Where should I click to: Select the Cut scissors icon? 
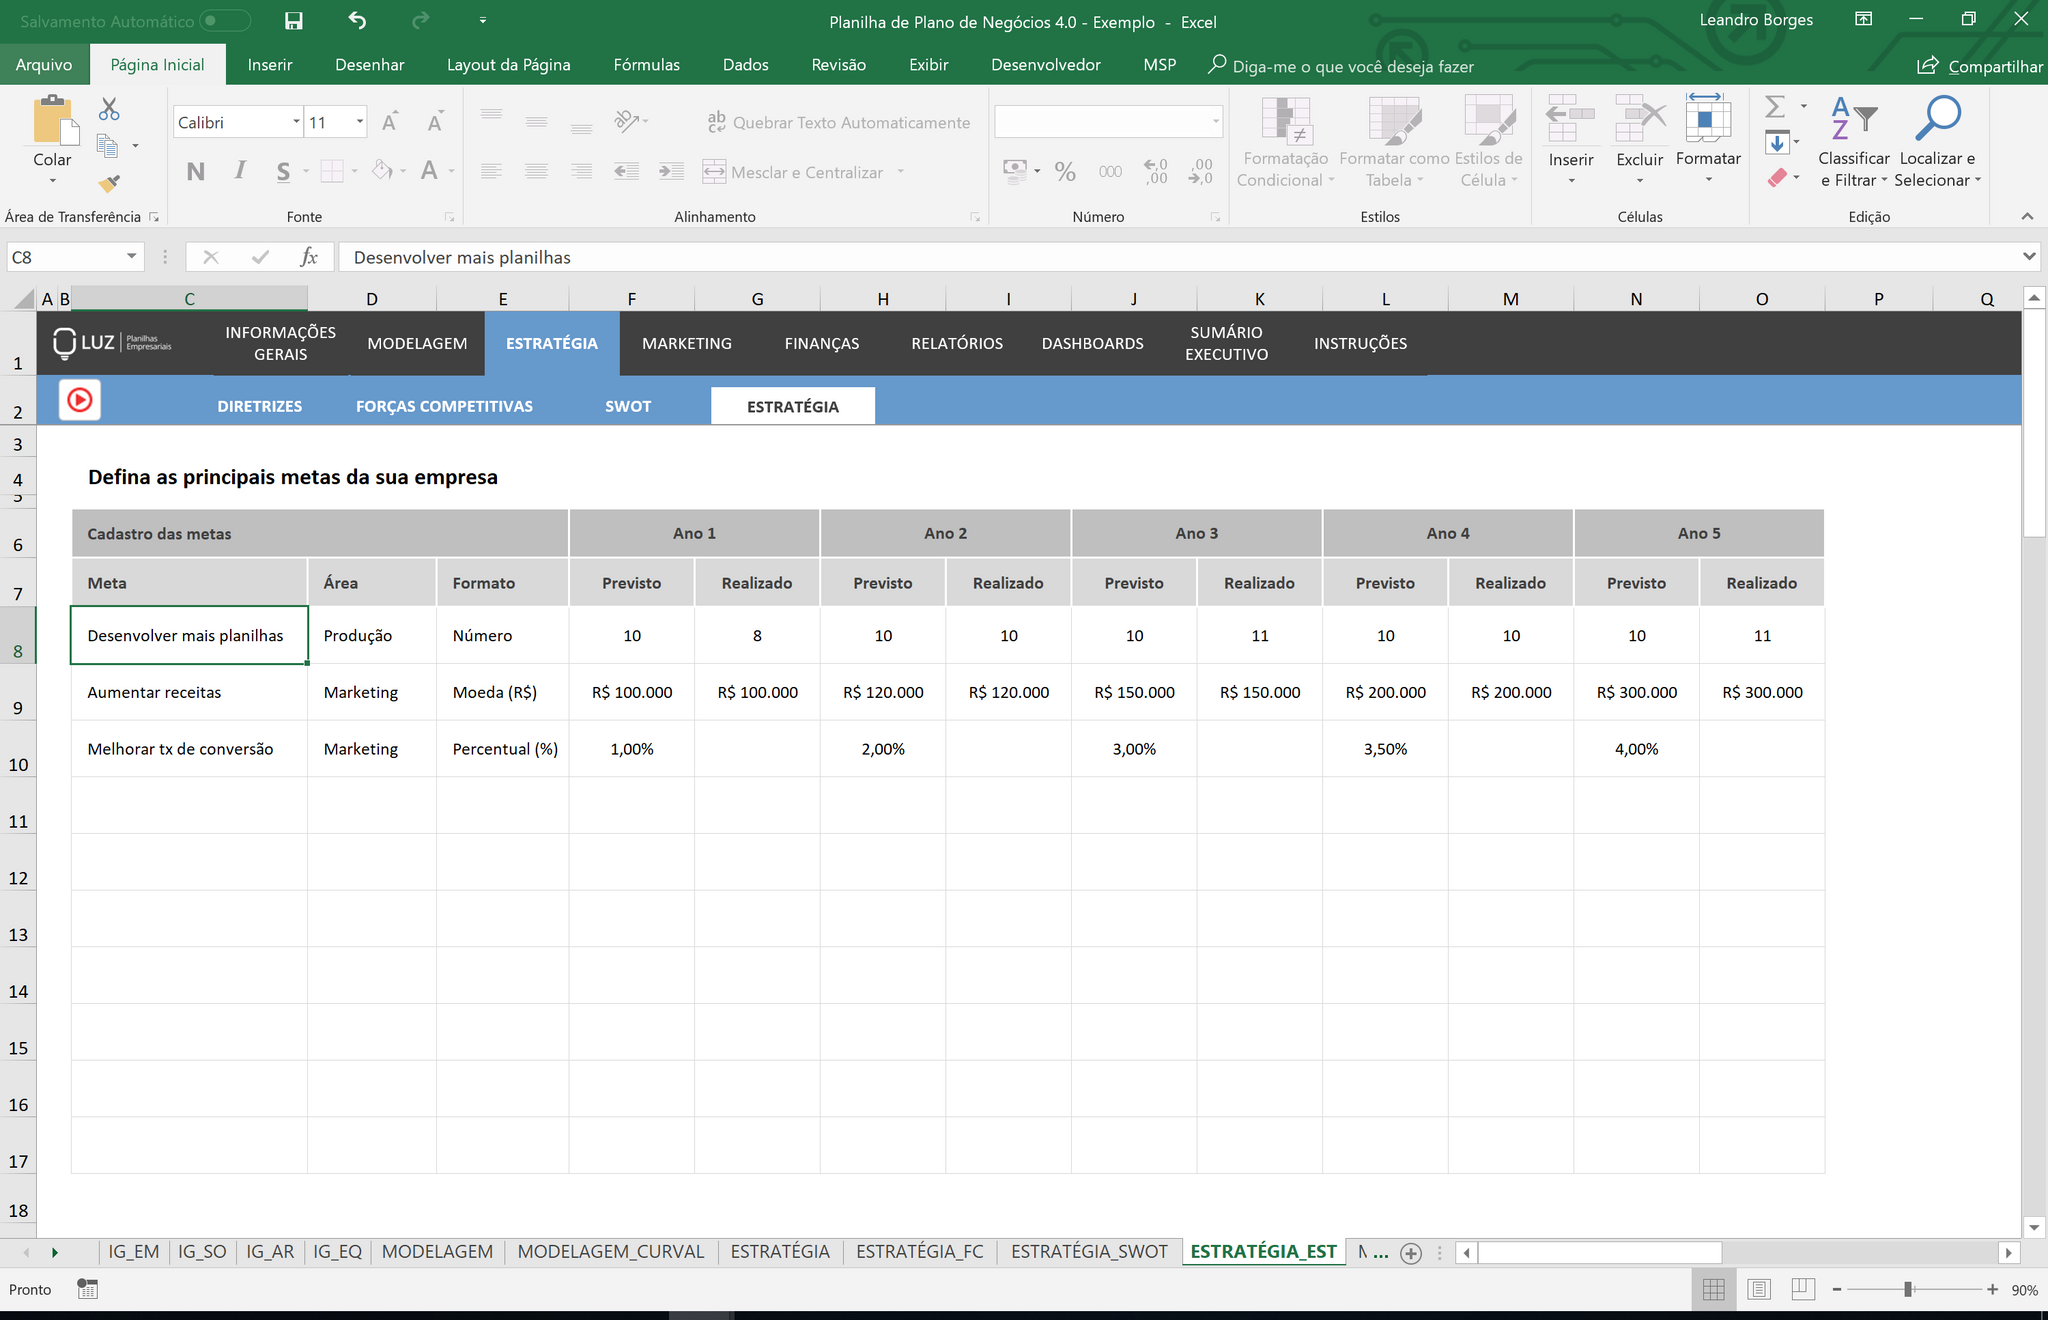point(109,109)
